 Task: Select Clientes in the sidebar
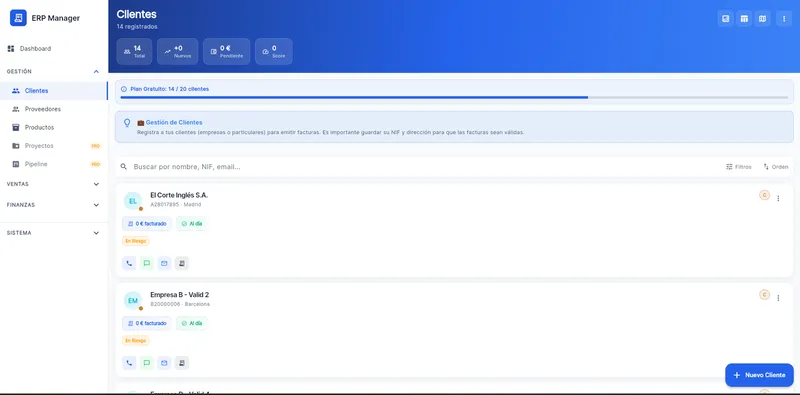[54, 91]
